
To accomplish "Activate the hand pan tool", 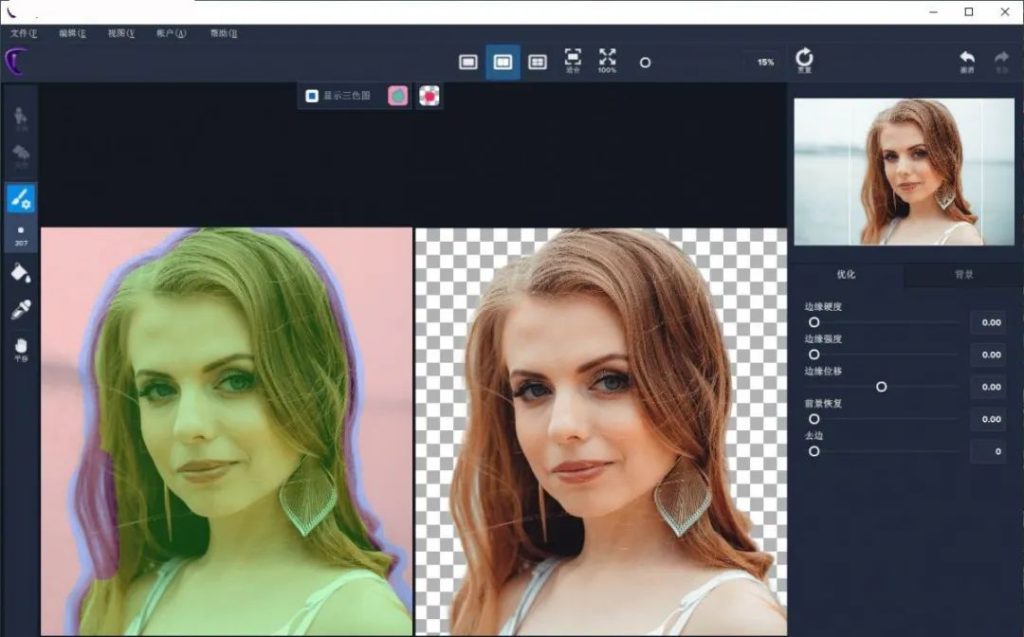I will pos(21,346).
